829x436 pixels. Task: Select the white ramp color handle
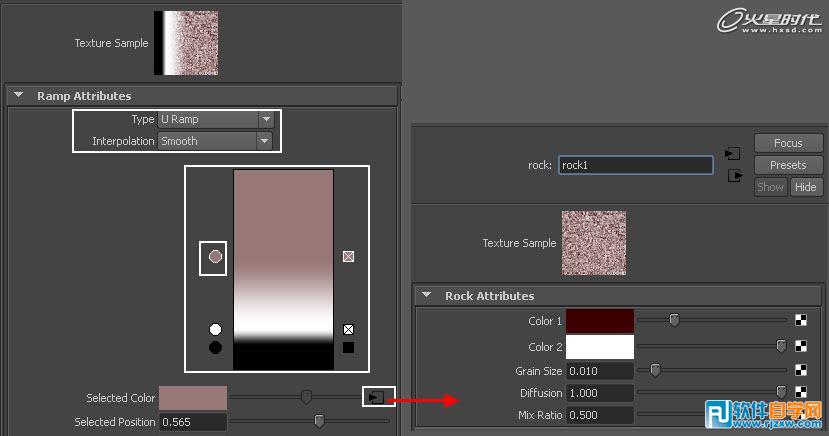215,329
